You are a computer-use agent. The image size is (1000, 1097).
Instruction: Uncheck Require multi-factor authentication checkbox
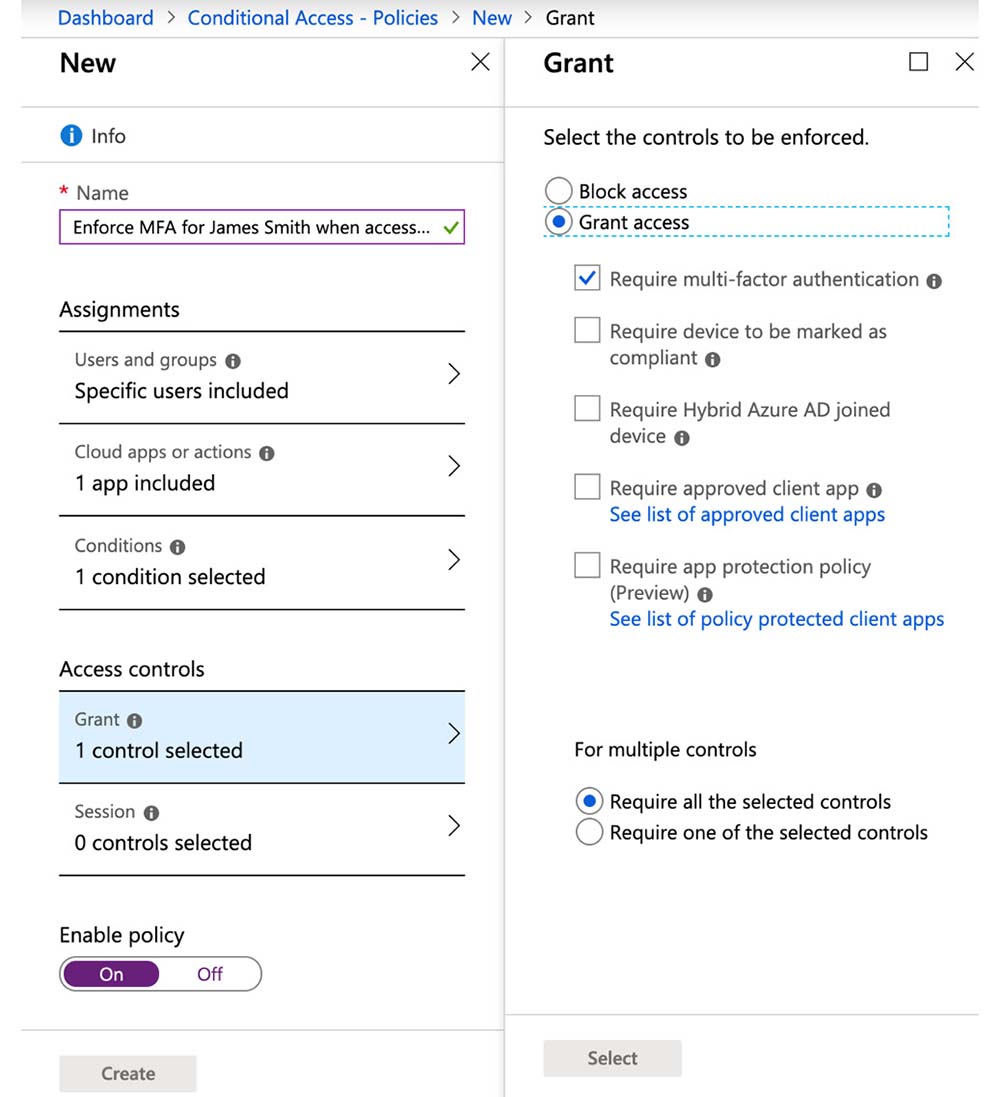click(x=587, y=279)
